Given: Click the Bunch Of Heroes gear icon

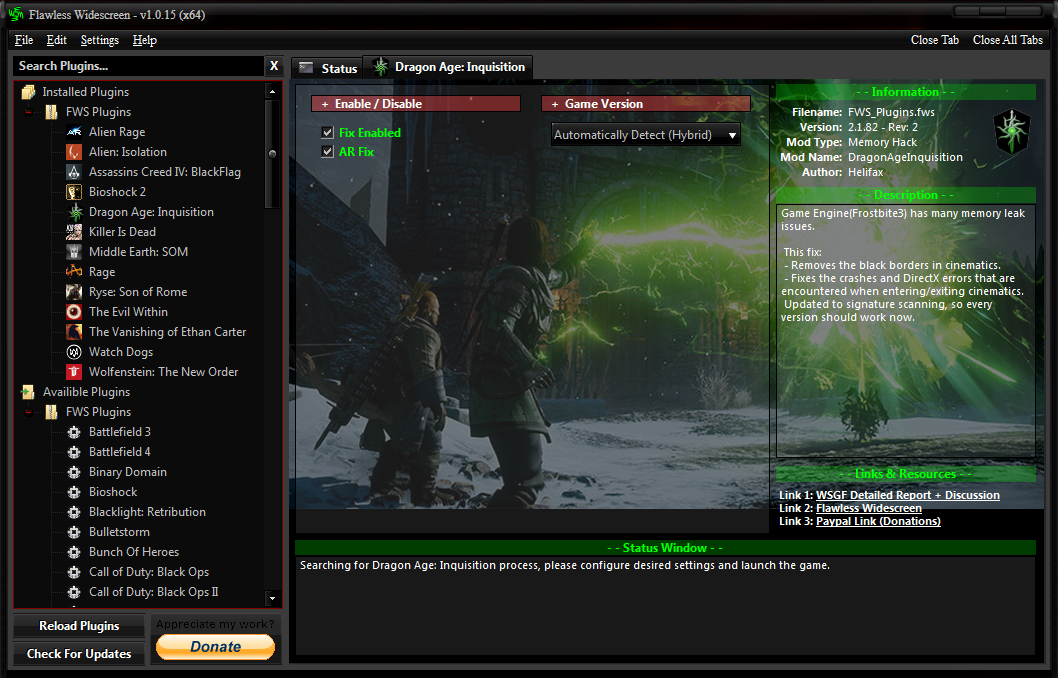Looking at the screenshot, I should coord(74,552).
